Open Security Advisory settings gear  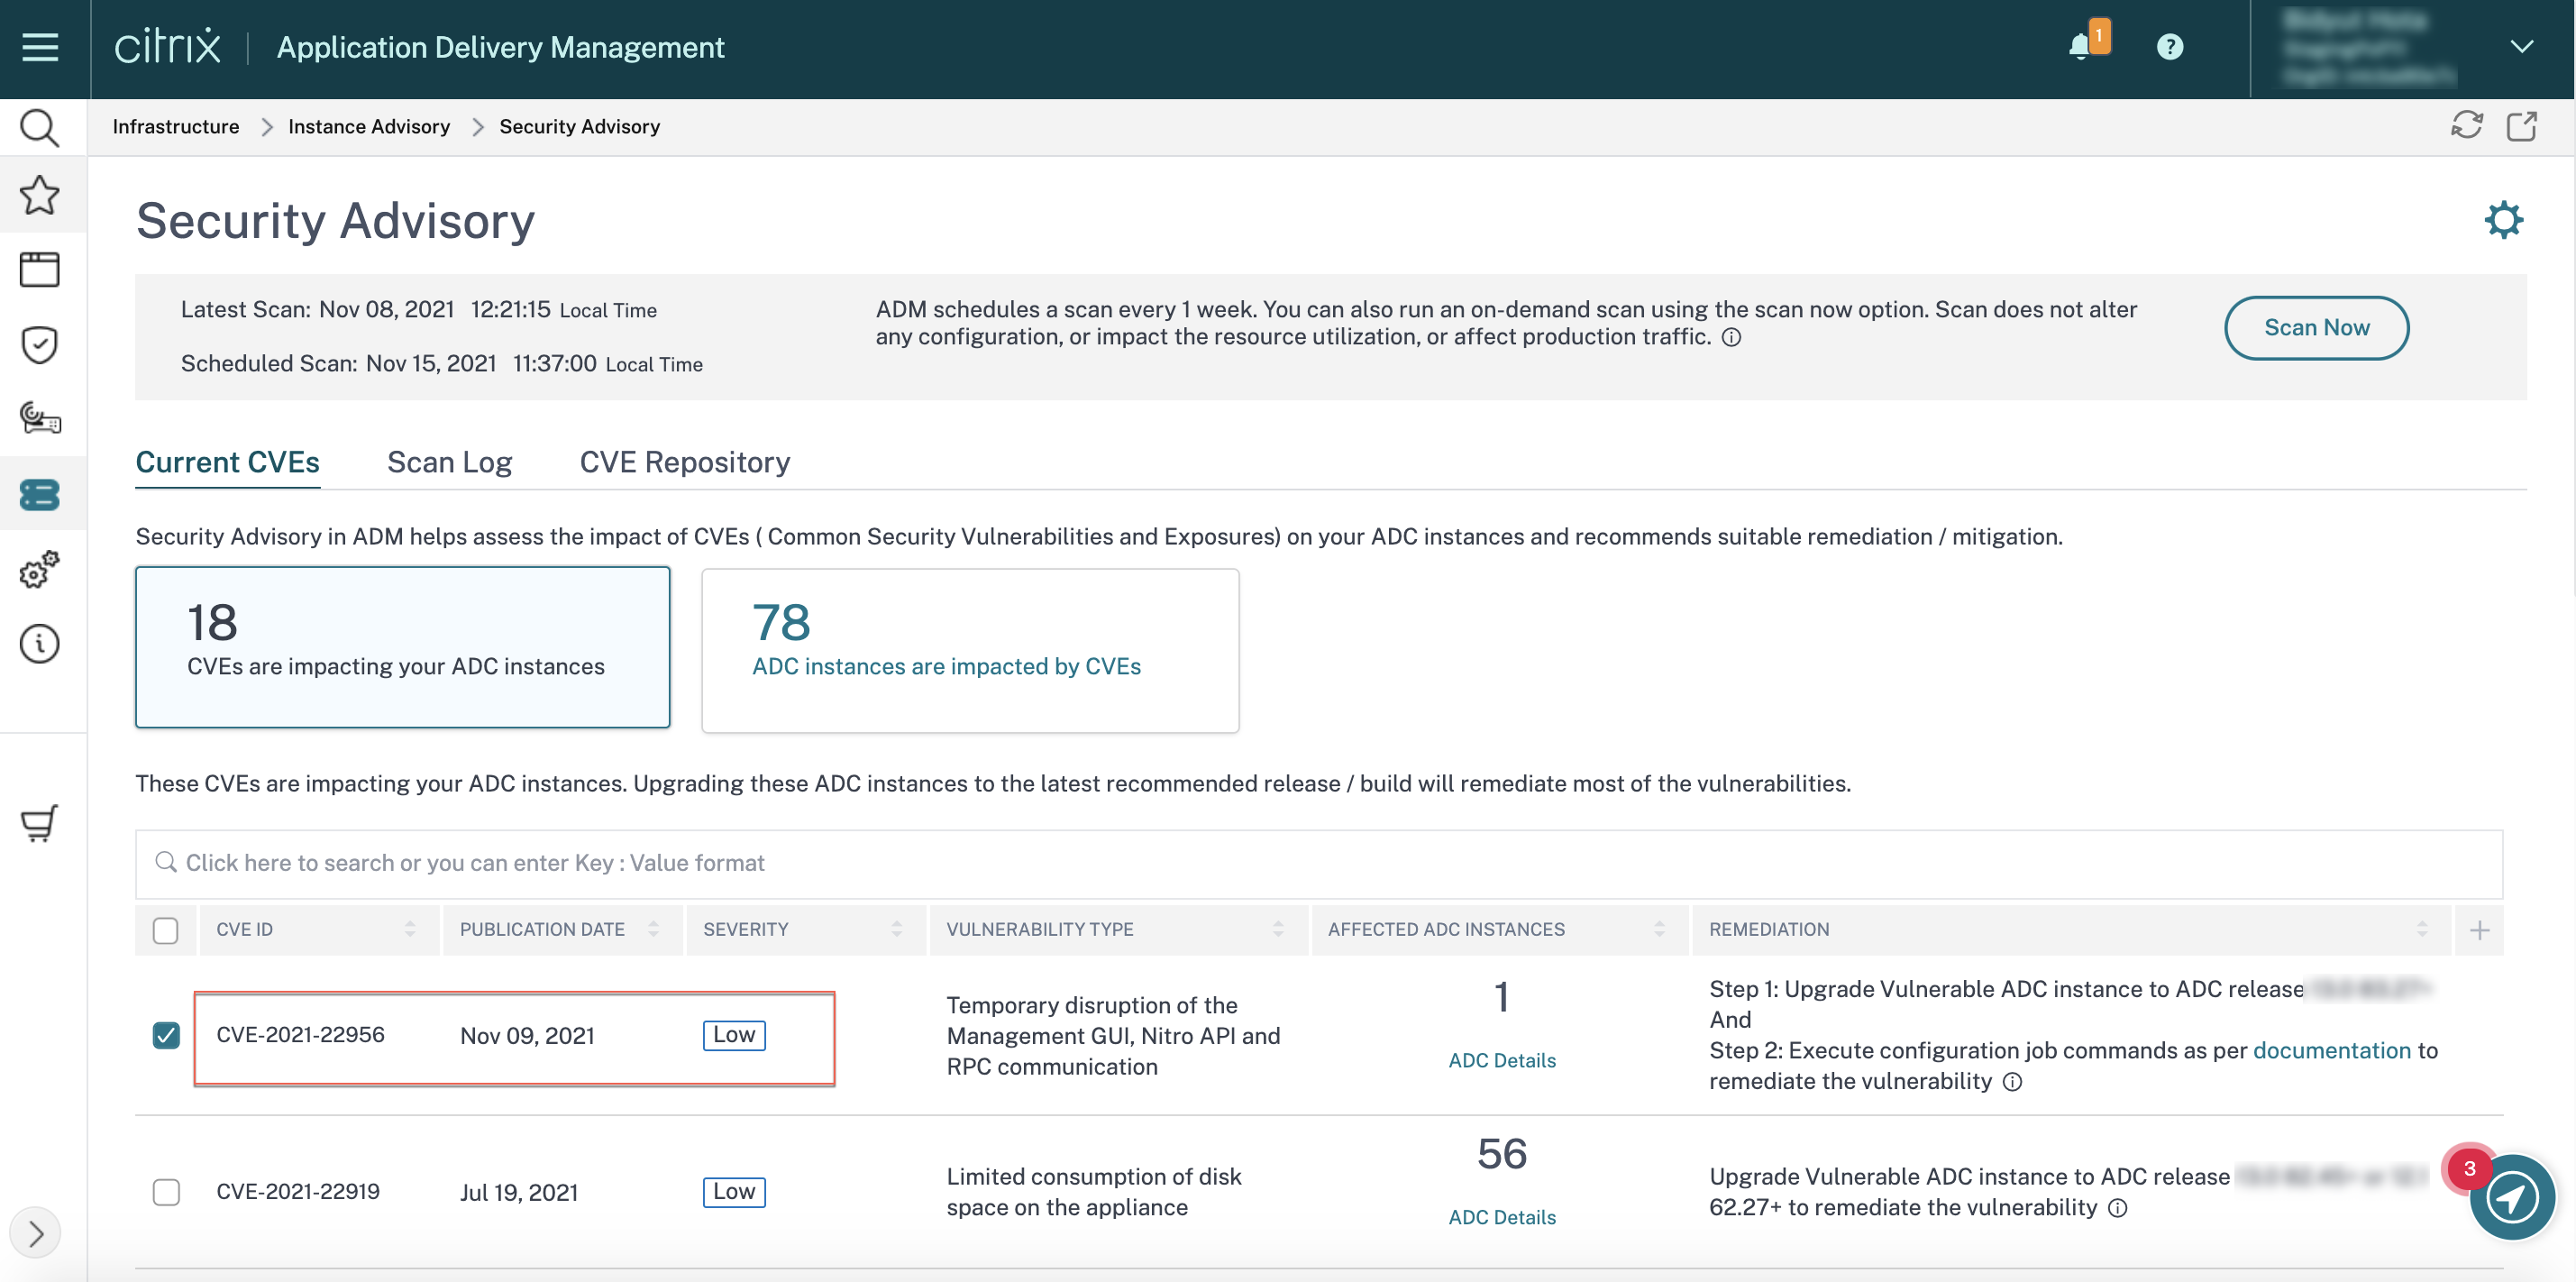[x=2503, y=220]
